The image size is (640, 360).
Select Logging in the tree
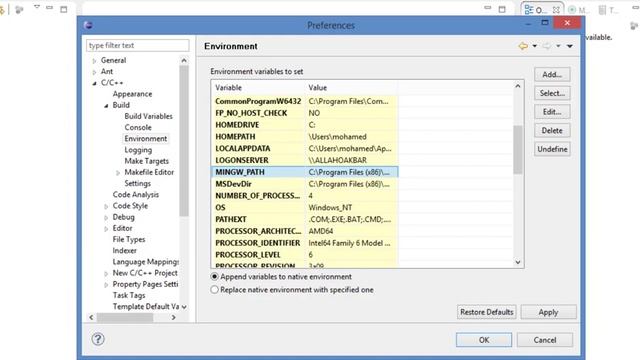pyautogui.click(x=138, y=150)
